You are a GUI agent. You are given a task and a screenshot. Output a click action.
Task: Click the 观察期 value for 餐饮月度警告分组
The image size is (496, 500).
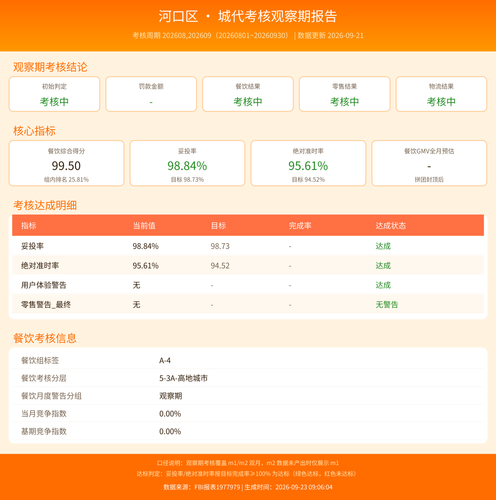(x=171, y=396)
